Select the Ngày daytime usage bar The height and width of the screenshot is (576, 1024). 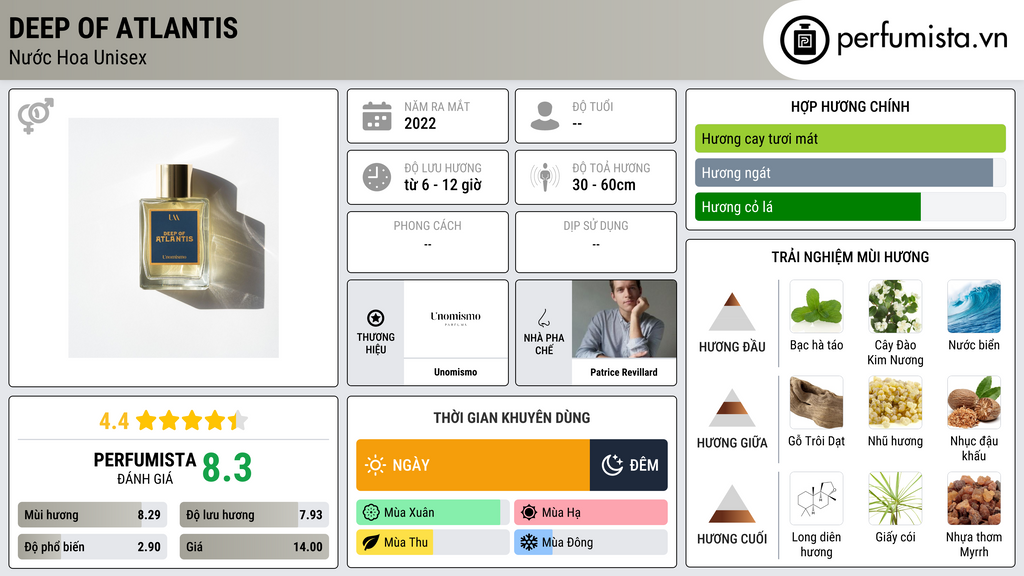click(473, 465)
